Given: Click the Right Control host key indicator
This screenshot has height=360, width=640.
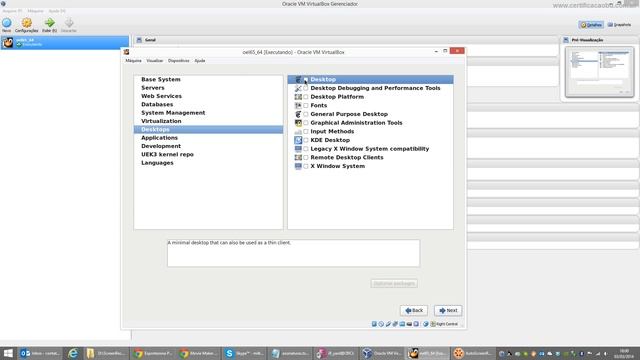Looking at the screenshot, I should [x=444, y=324].
